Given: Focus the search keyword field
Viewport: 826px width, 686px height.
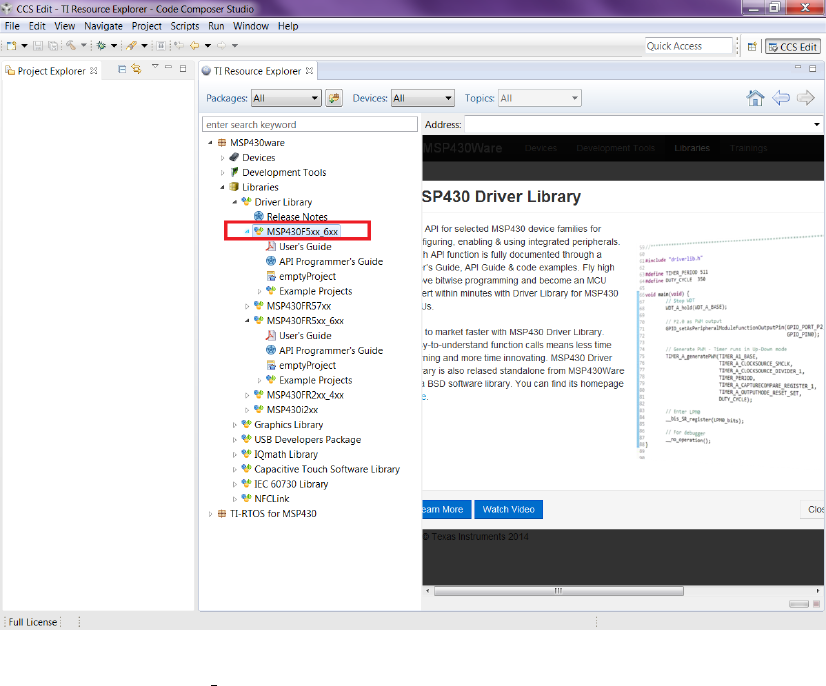Looking at the screenshot, I should (x=310, y=124).
